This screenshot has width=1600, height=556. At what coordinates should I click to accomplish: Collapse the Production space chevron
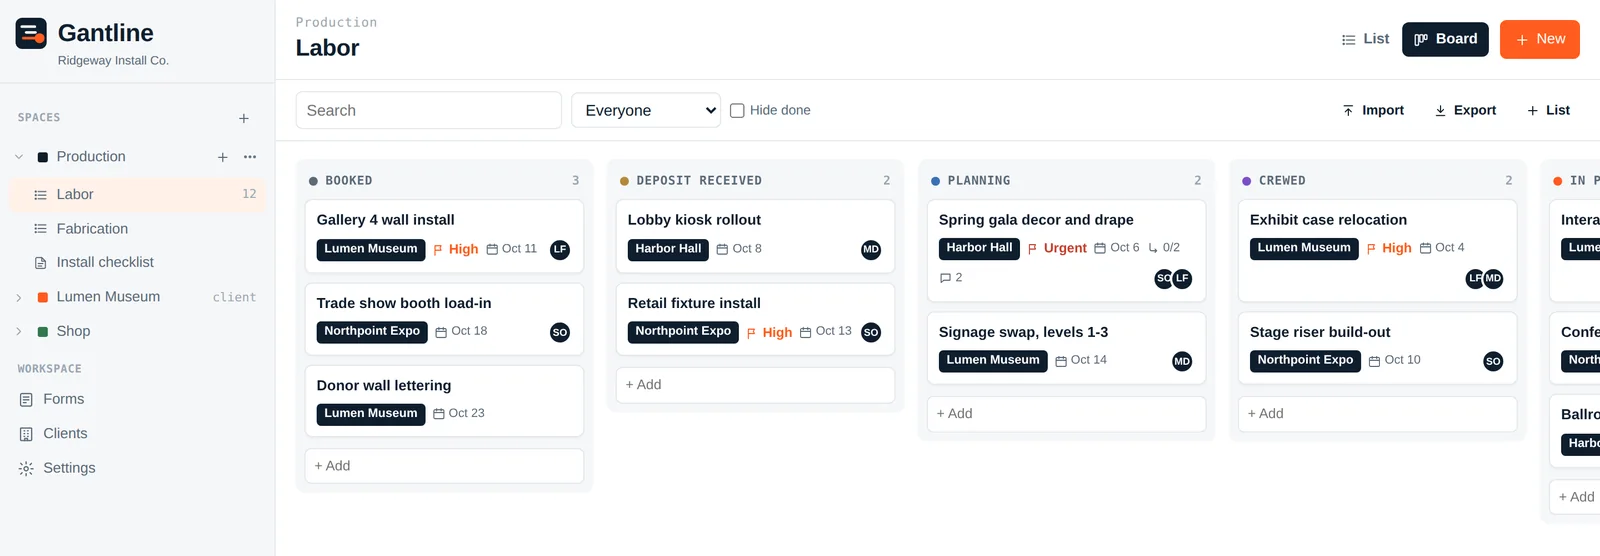click(19, 157)
